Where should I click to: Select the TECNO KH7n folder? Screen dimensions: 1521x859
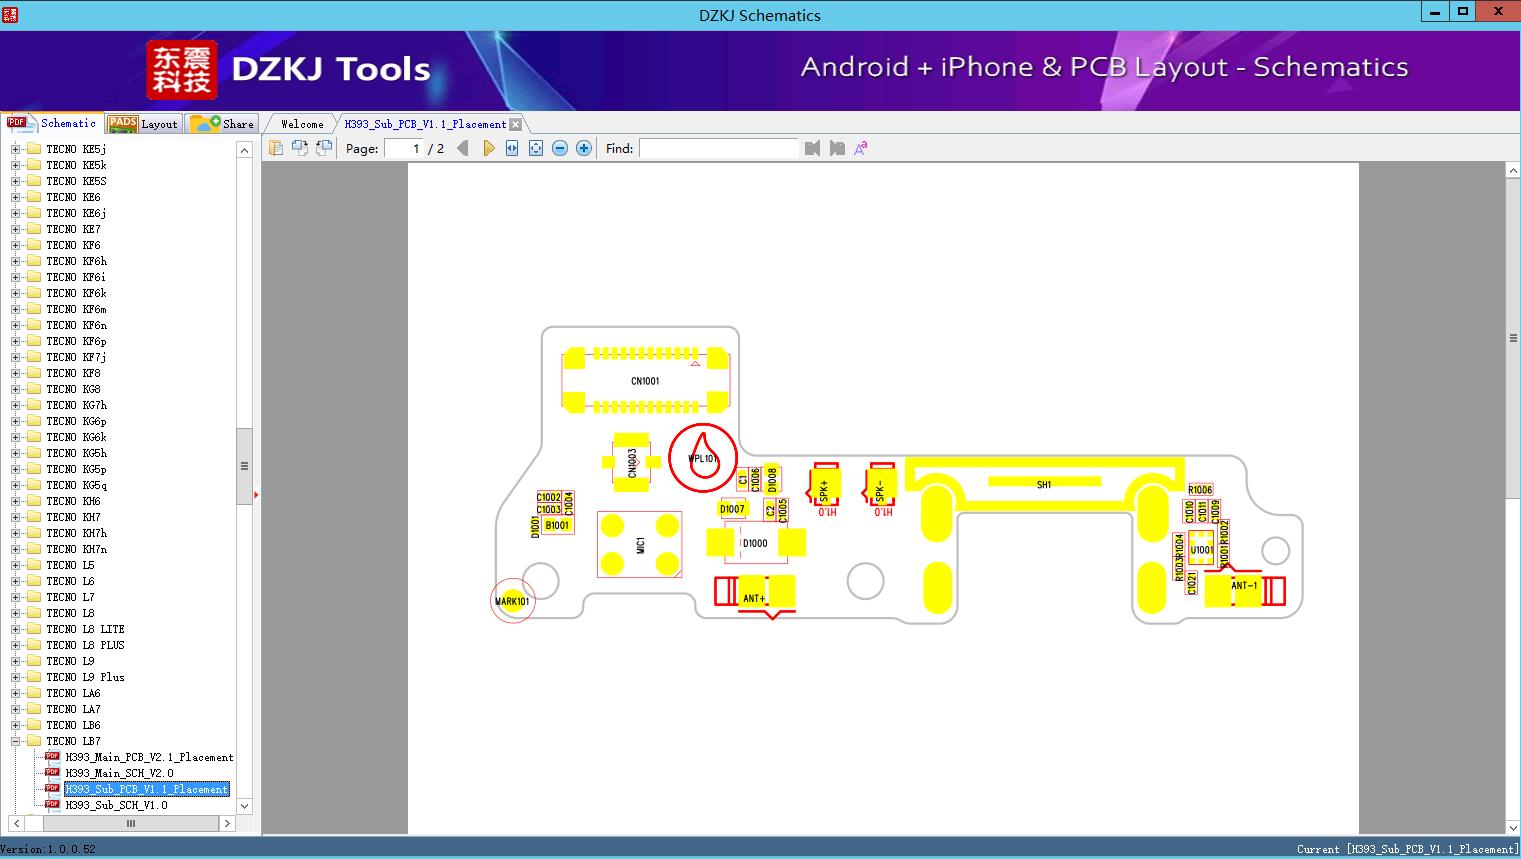(76, 549)
